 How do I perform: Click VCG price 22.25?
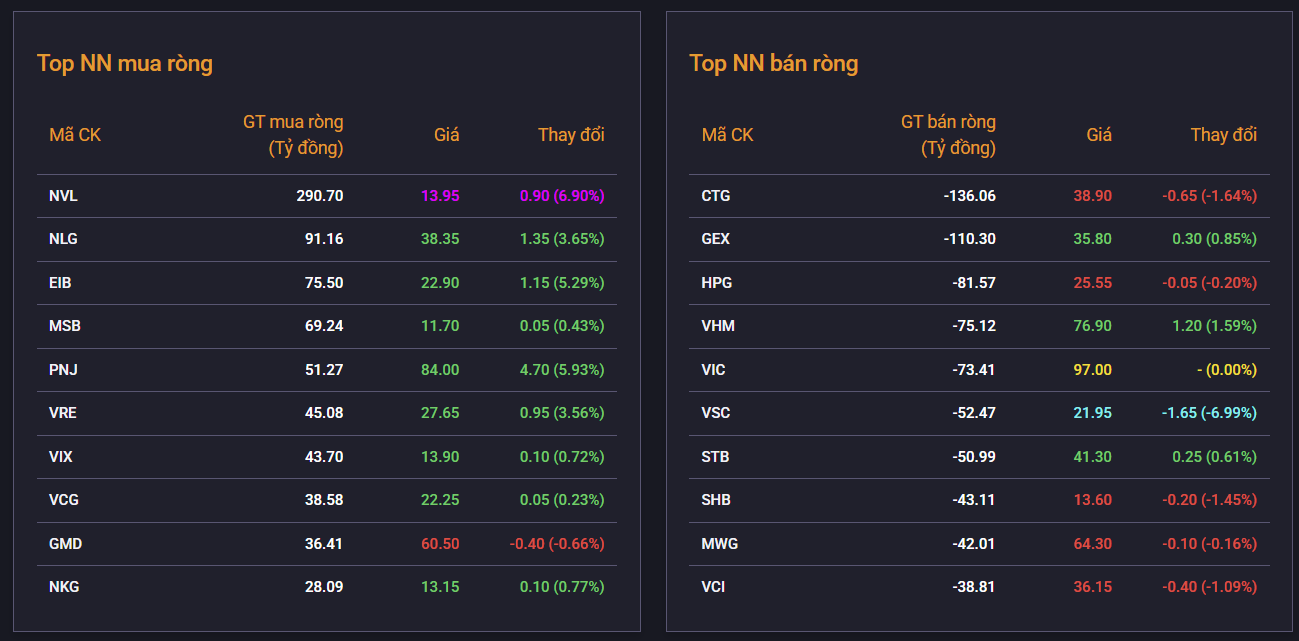(440, 500)
